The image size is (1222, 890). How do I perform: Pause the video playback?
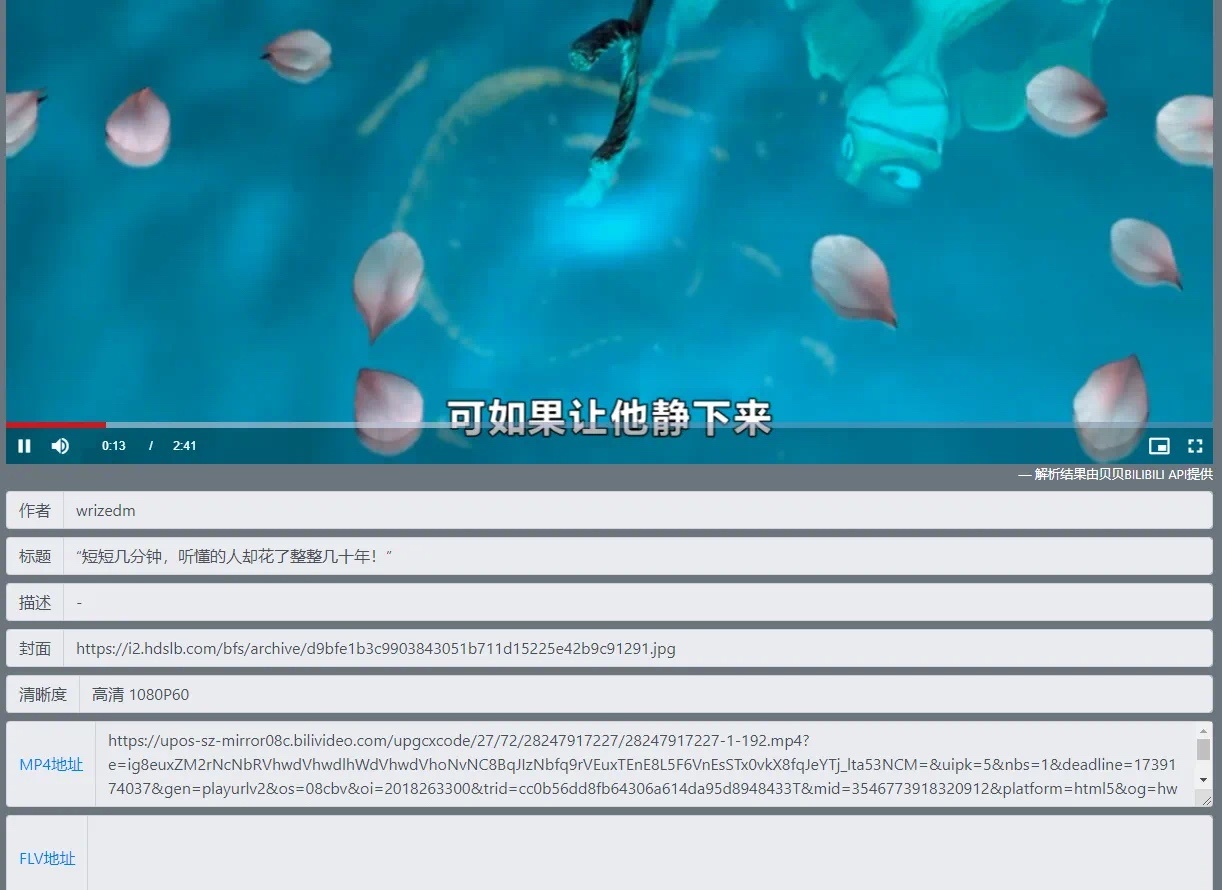click(x=25, y=446)
